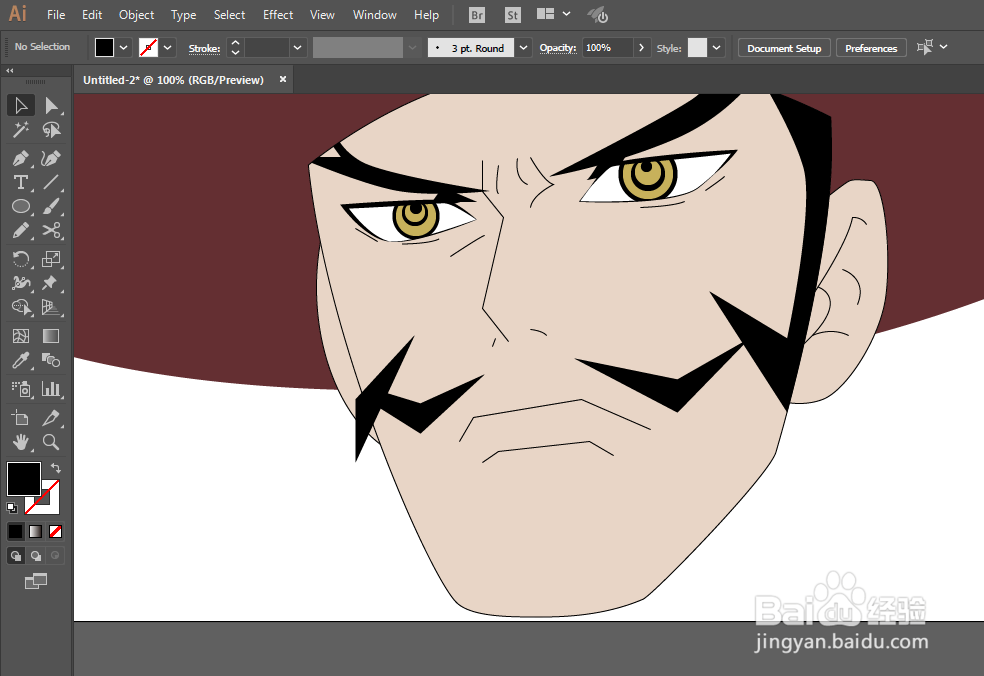
Task: Set fill mode to Gradient
Action: [x=36, y=532]
